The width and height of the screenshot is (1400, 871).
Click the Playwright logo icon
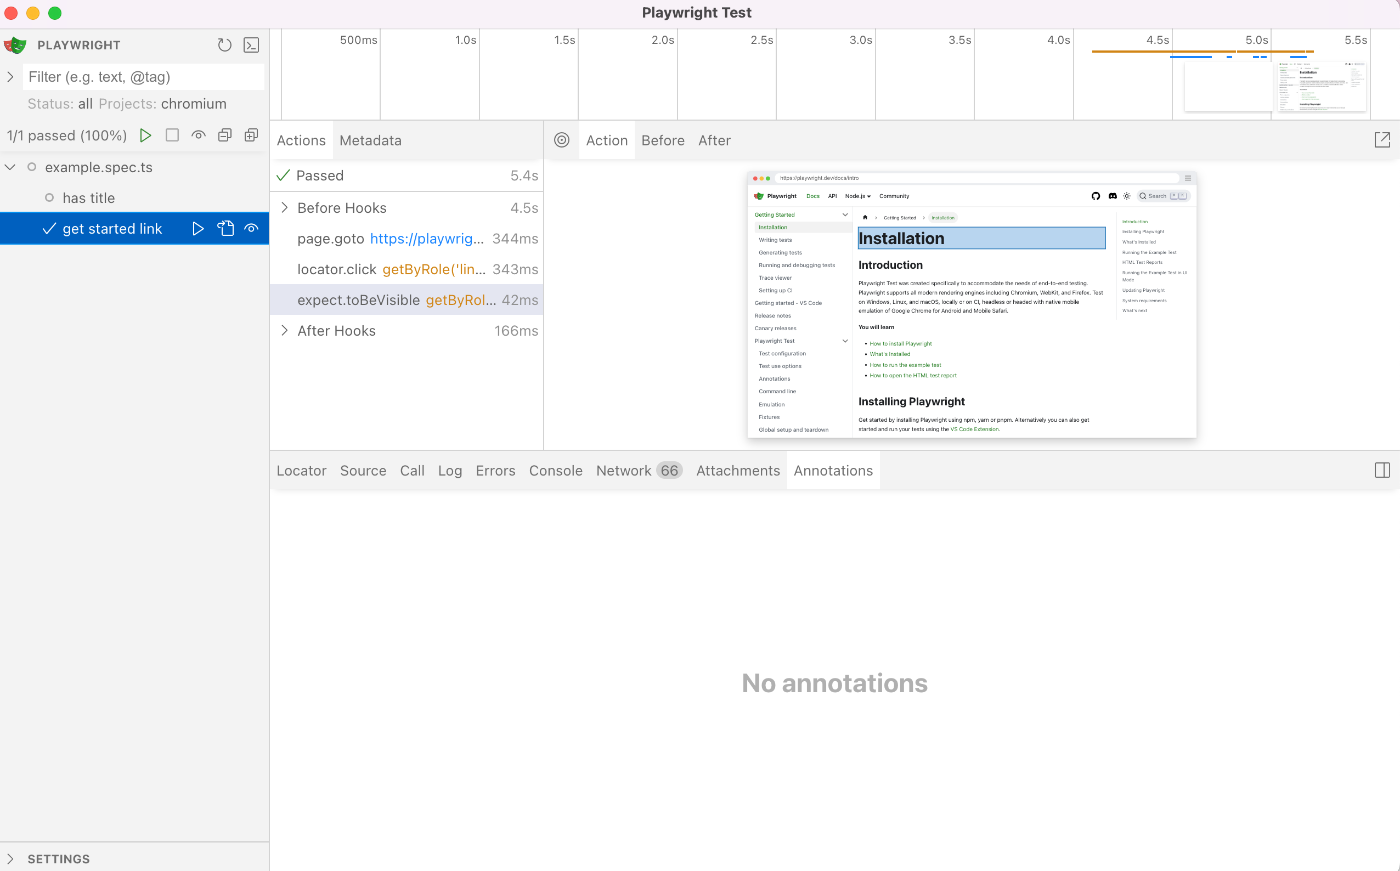tap(15, 45)
